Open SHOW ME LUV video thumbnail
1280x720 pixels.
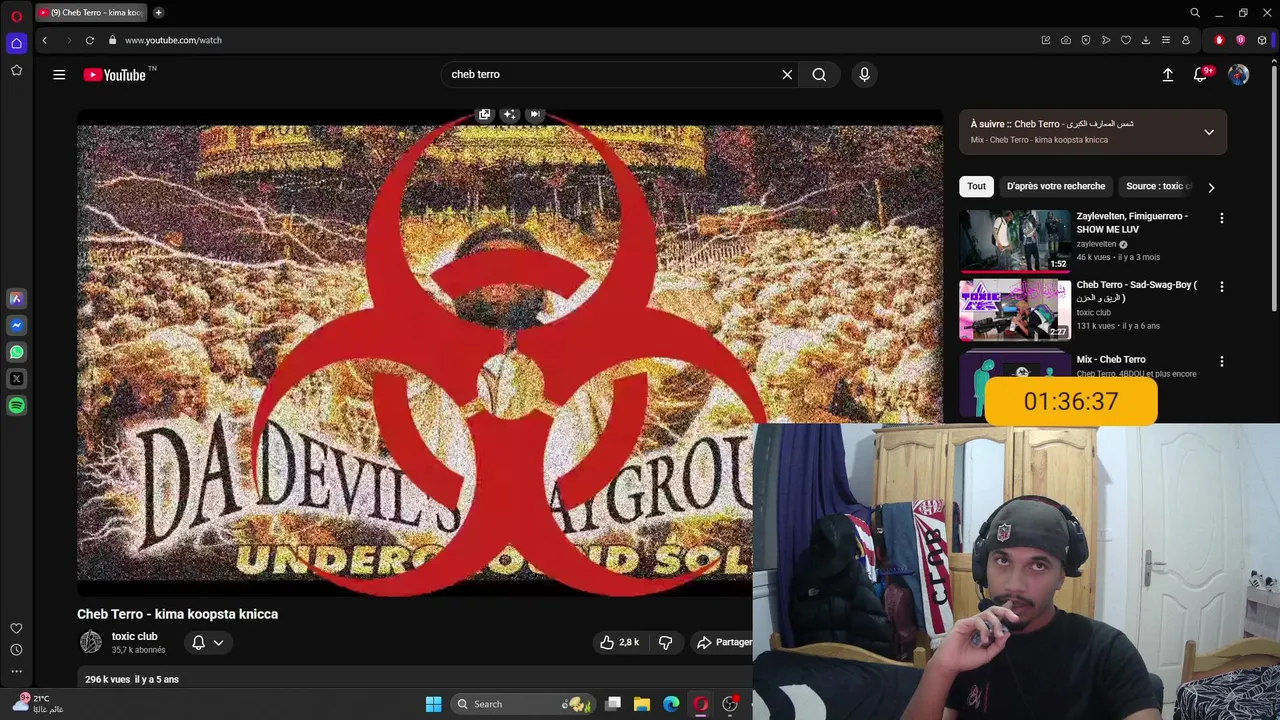(1014, 241)
